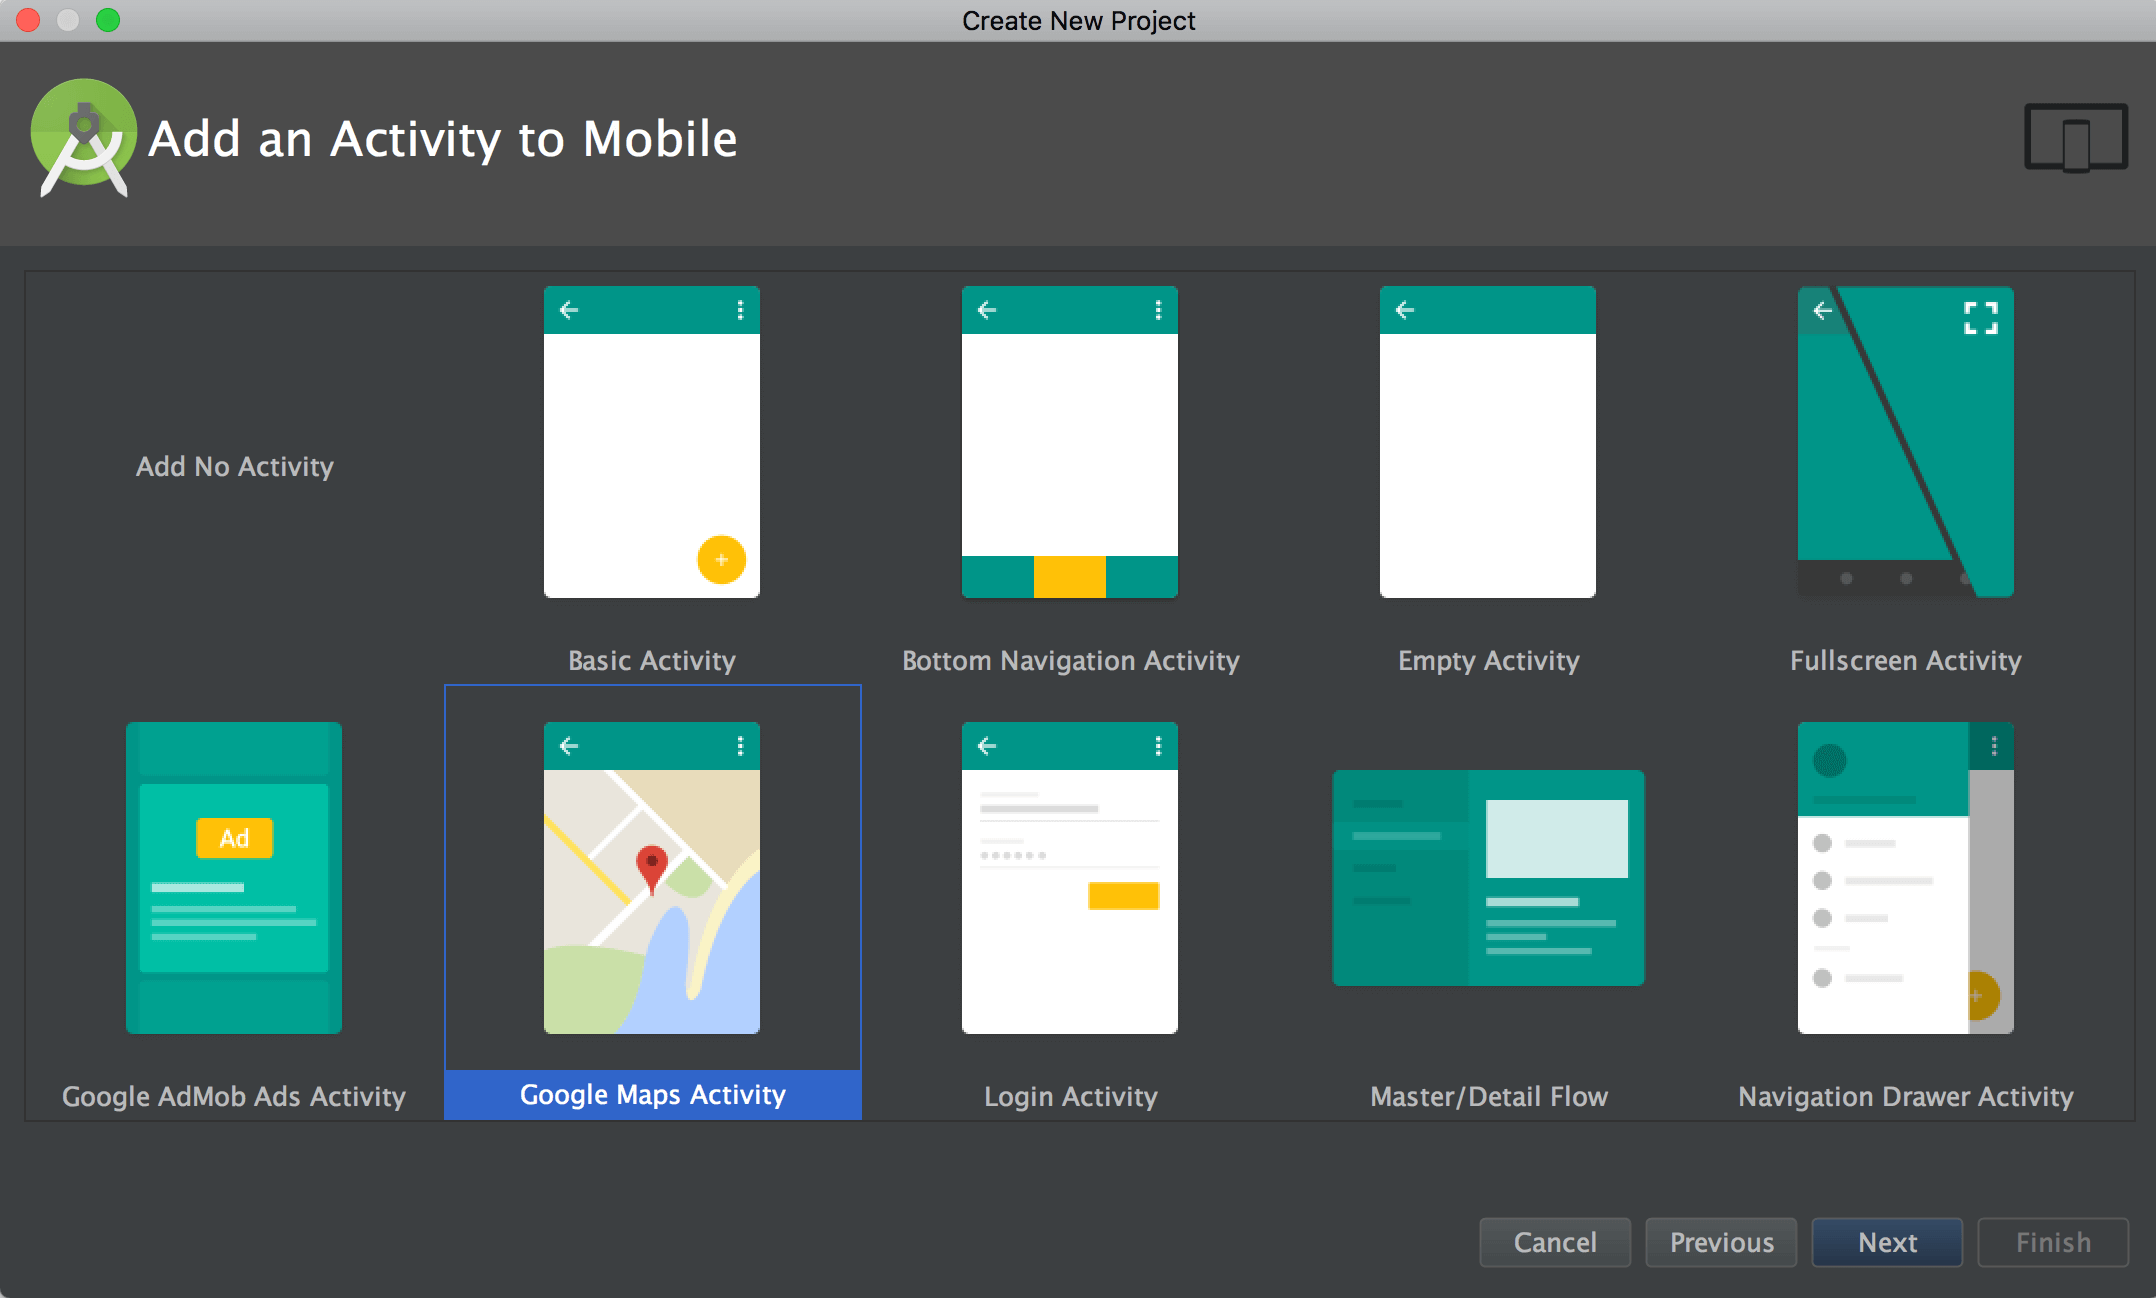Choose the Google AdMob Ads Activity template
The image size is (2156, 1298).
click(x=233, y=877)
